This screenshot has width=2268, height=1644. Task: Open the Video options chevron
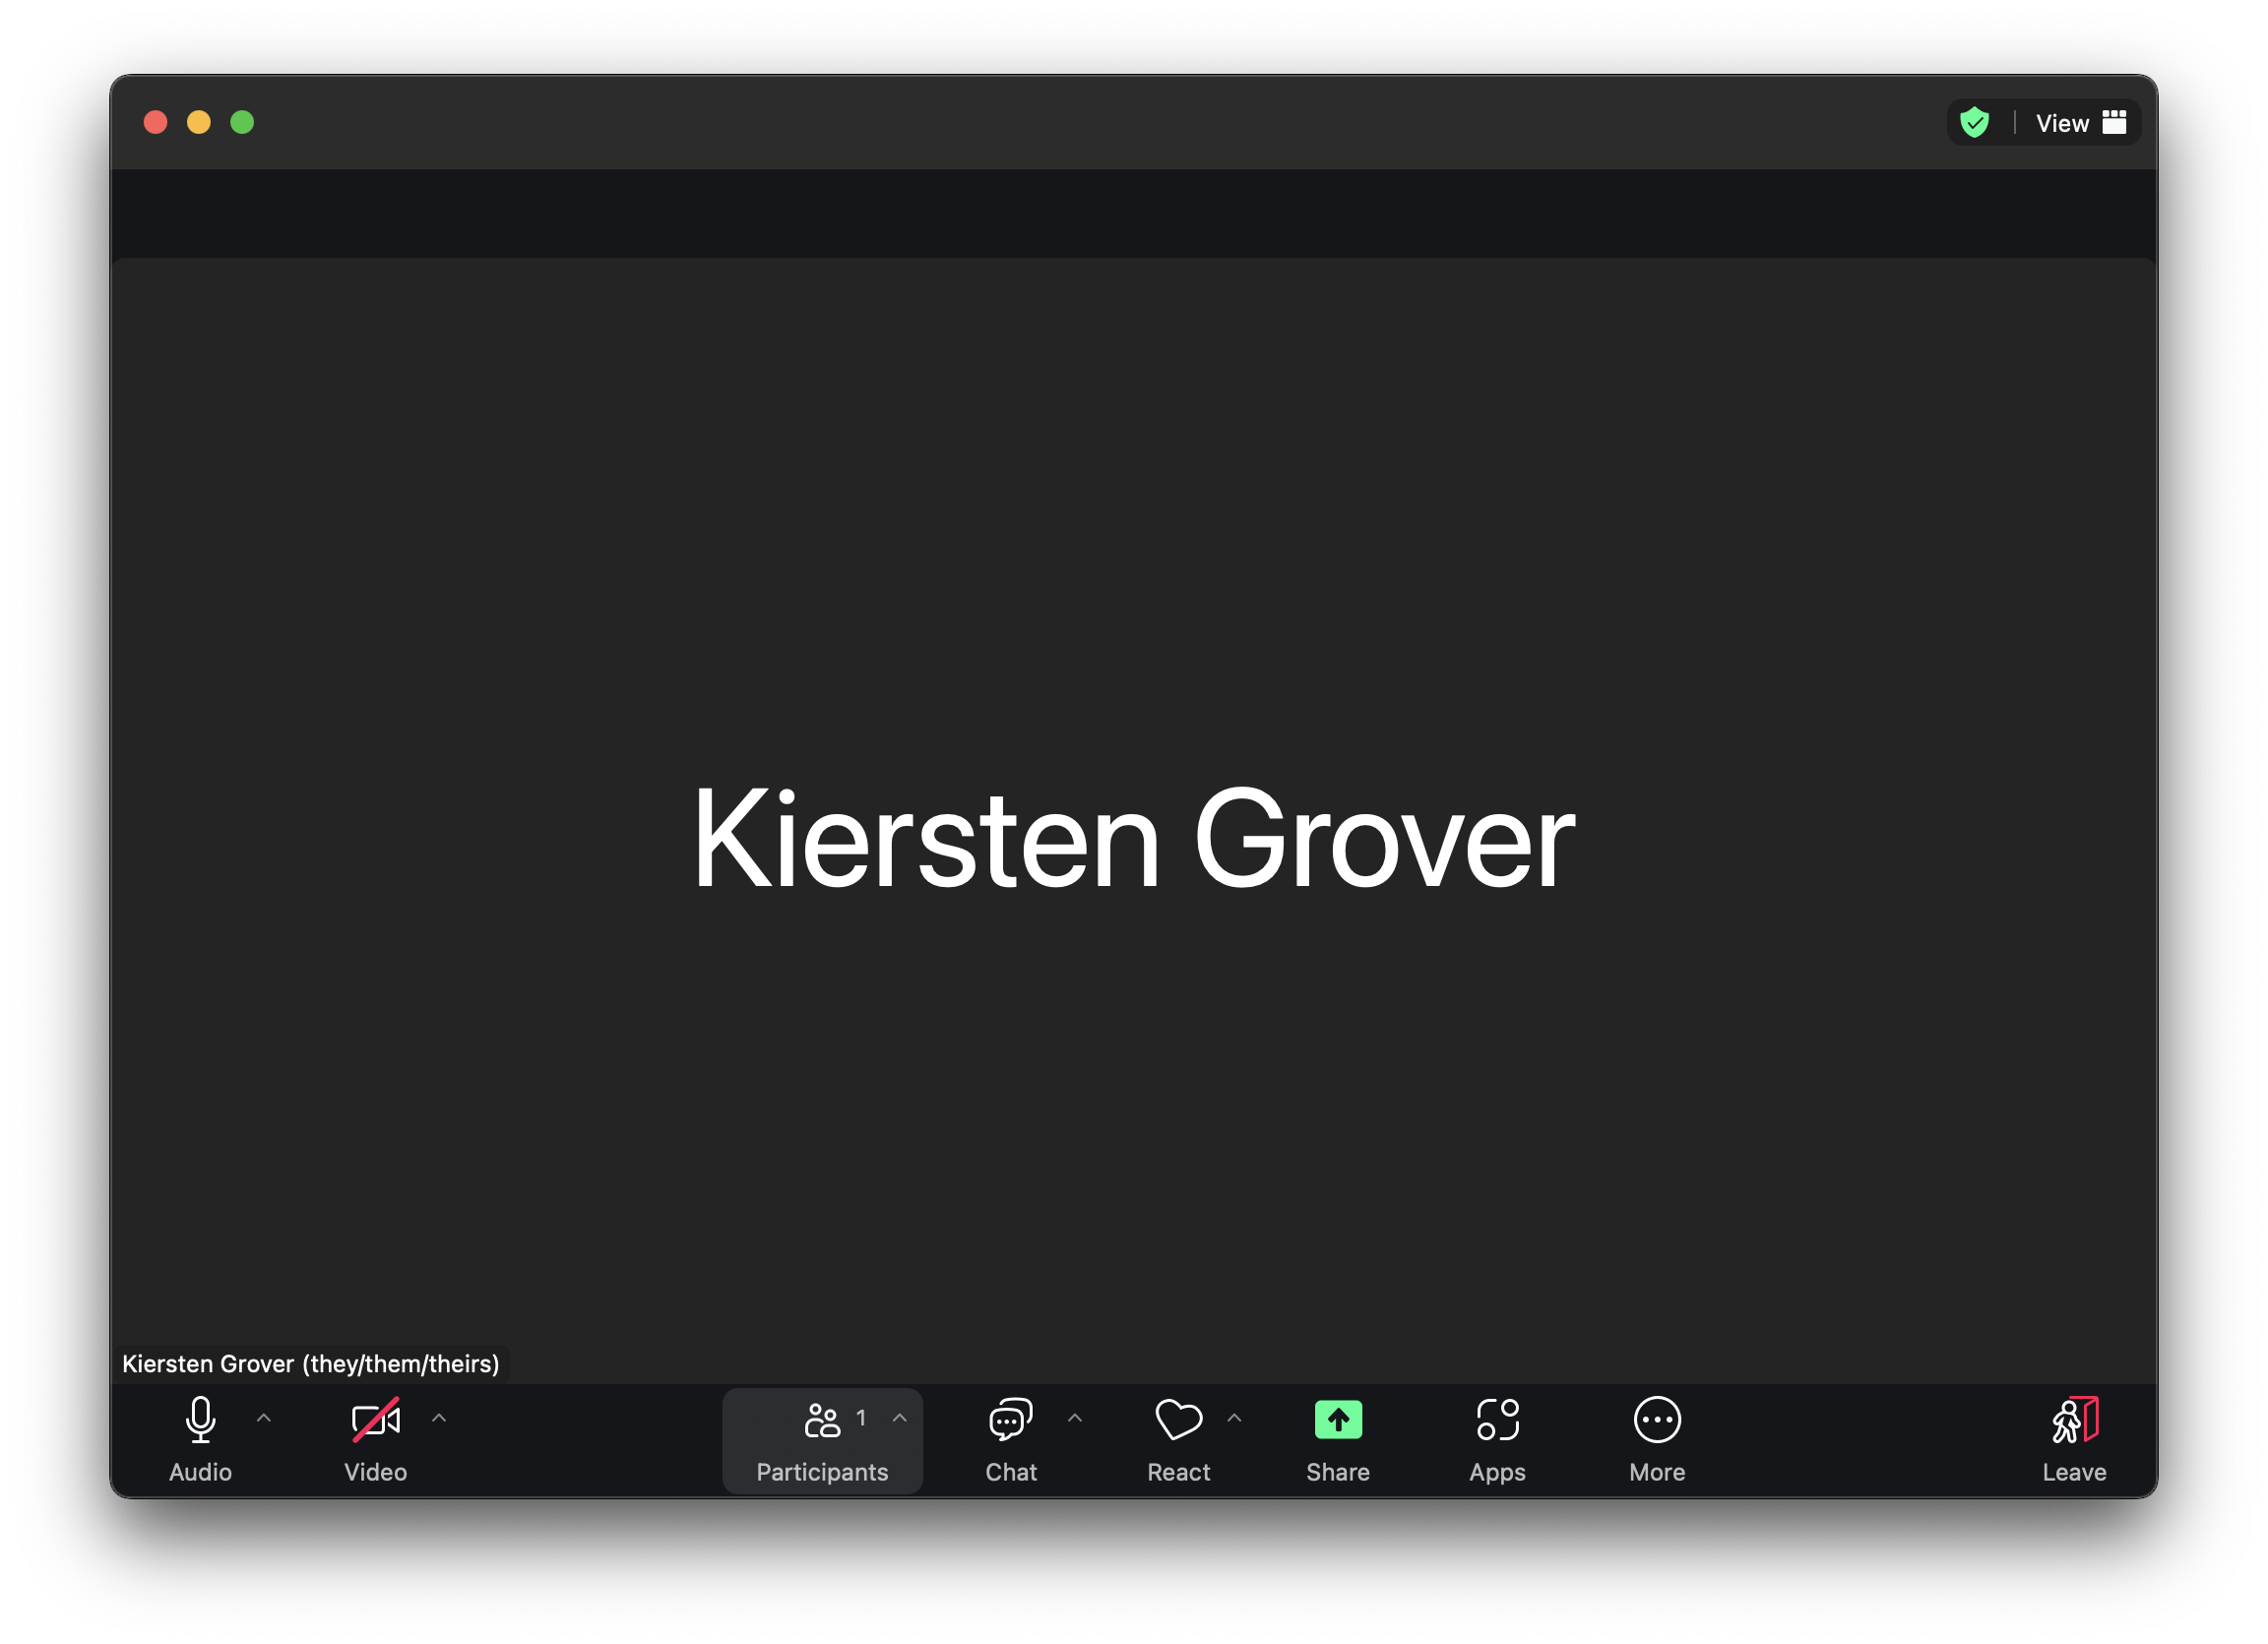point(439,1418)
